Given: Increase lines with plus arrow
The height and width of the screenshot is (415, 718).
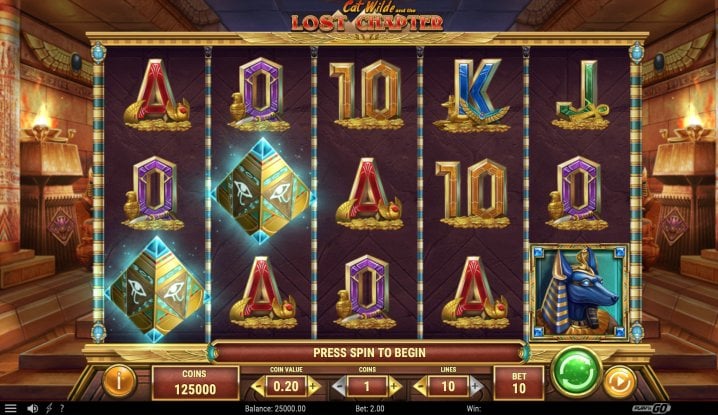Looking at the screenshot, I should [475, 387].
